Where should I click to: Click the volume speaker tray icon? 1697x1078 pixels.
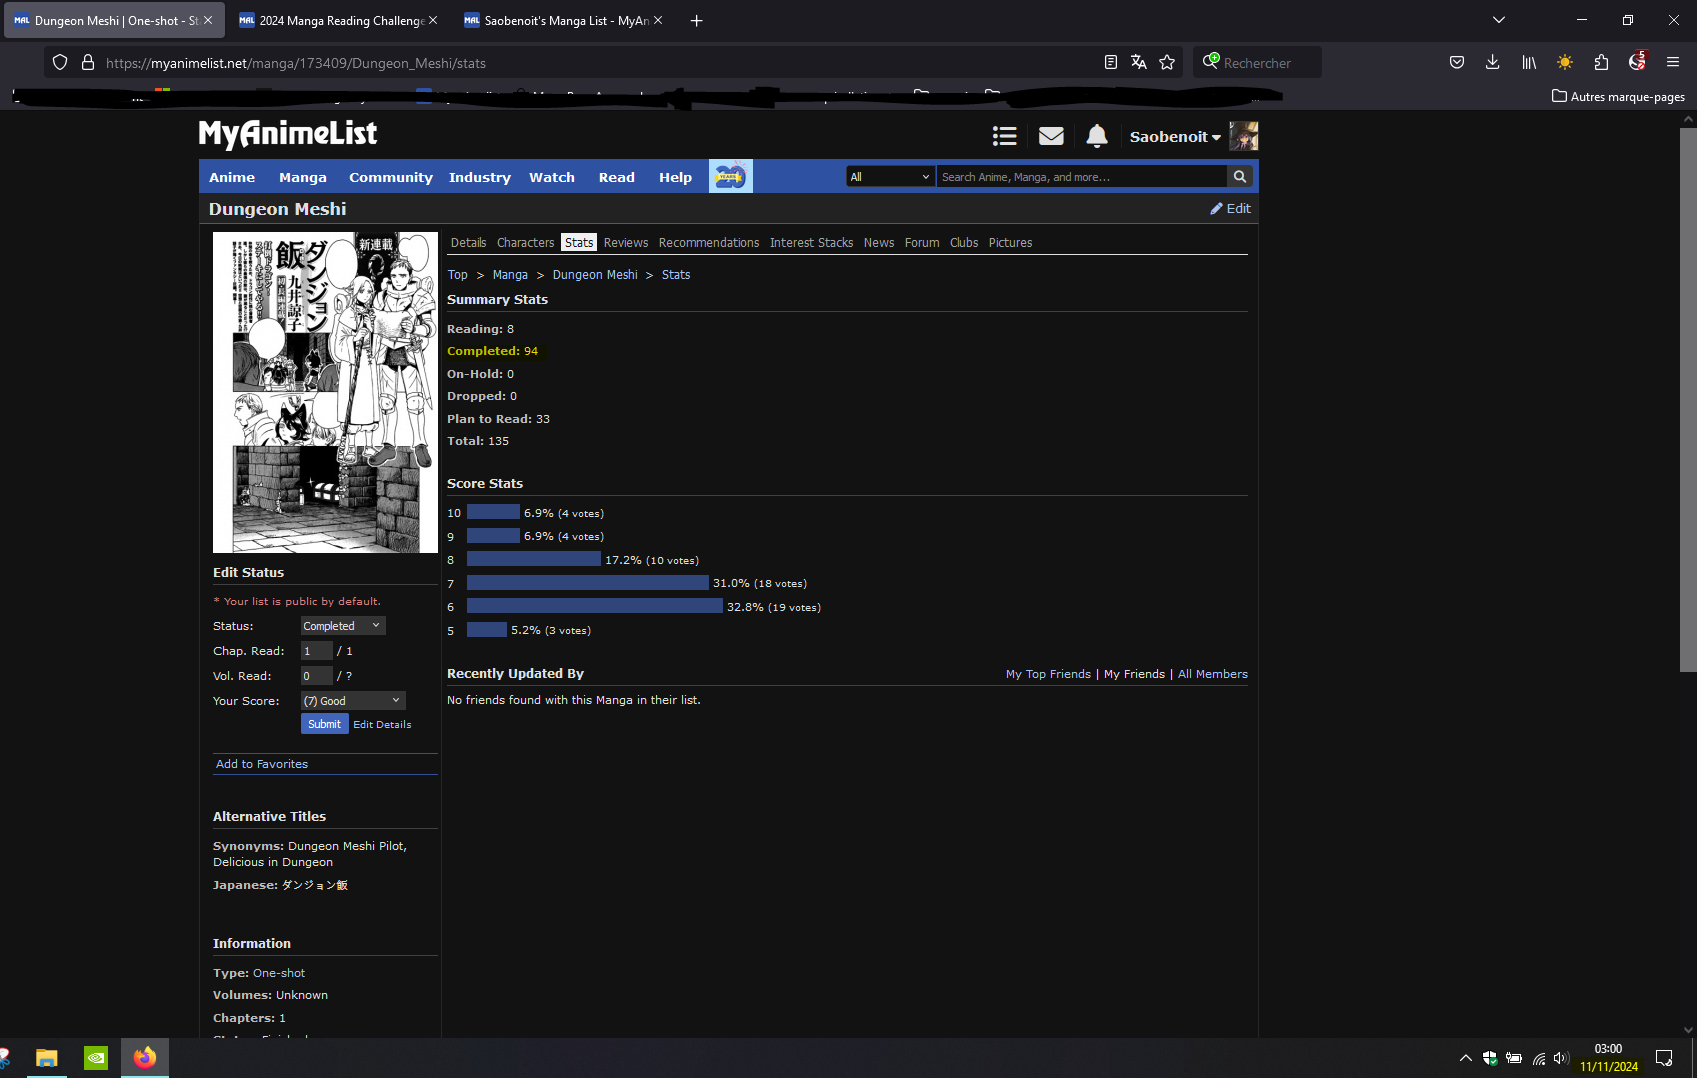tap(1561, 1058)
